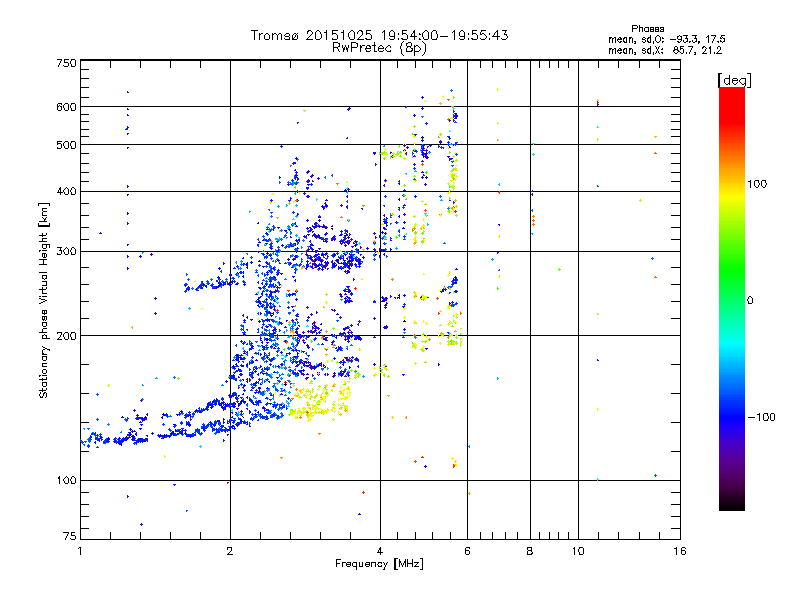Screen dimensions: 800x600
Task: Click the 'mean, sd,O: -93.3, 17.5' line
Action: (x=666, y=39)
